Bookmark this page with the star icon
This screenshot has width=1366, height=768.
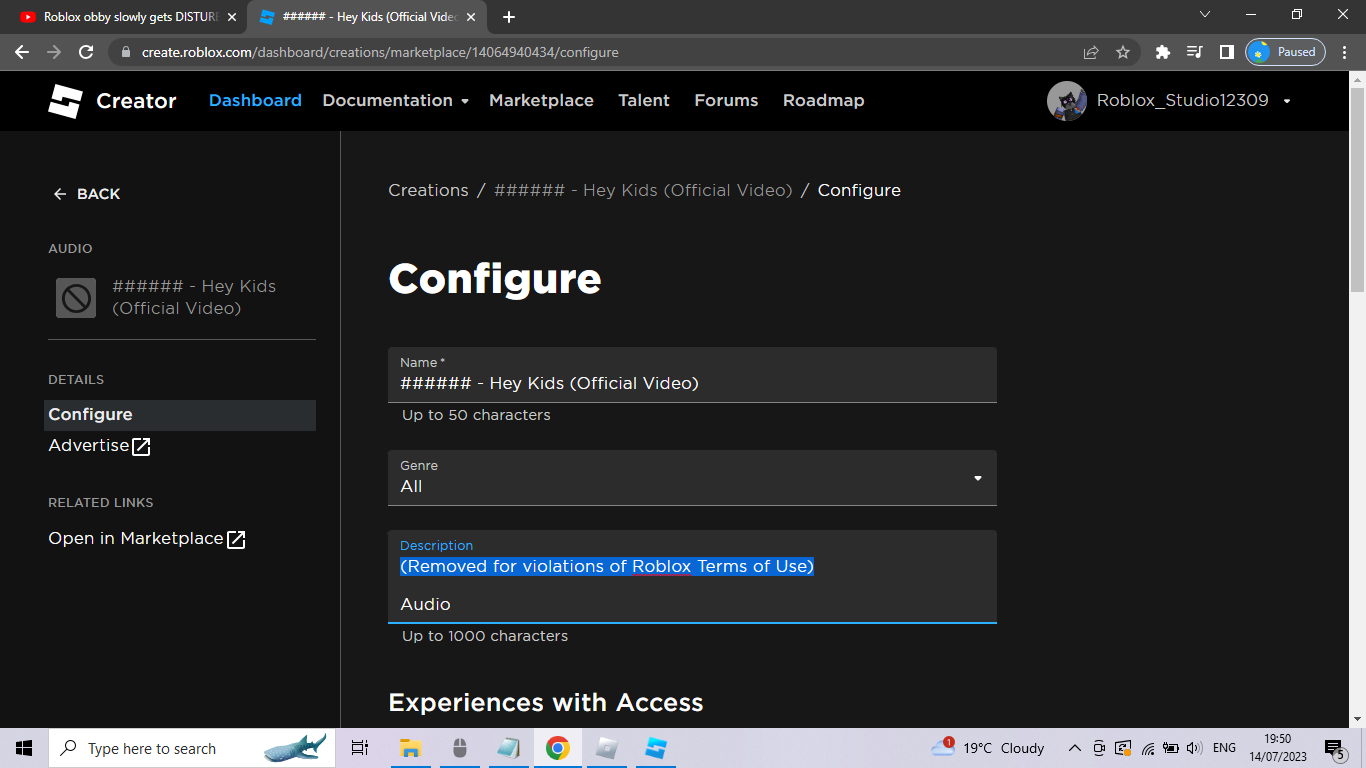tap(1123, 52)
